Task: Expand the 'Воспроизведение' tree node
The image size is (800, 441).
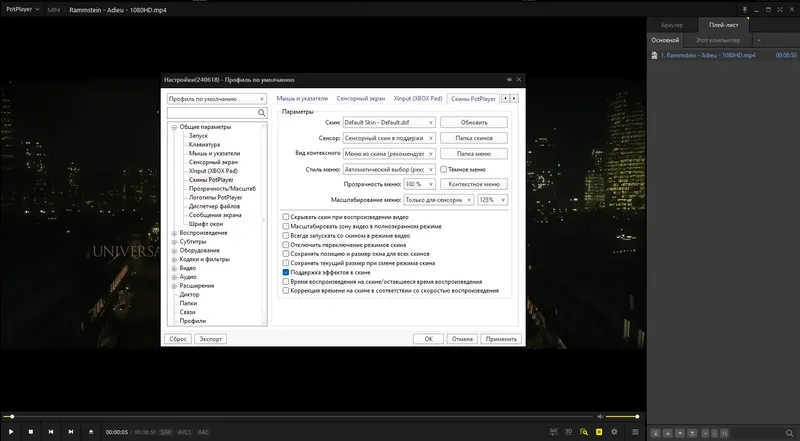Action: 174,233
